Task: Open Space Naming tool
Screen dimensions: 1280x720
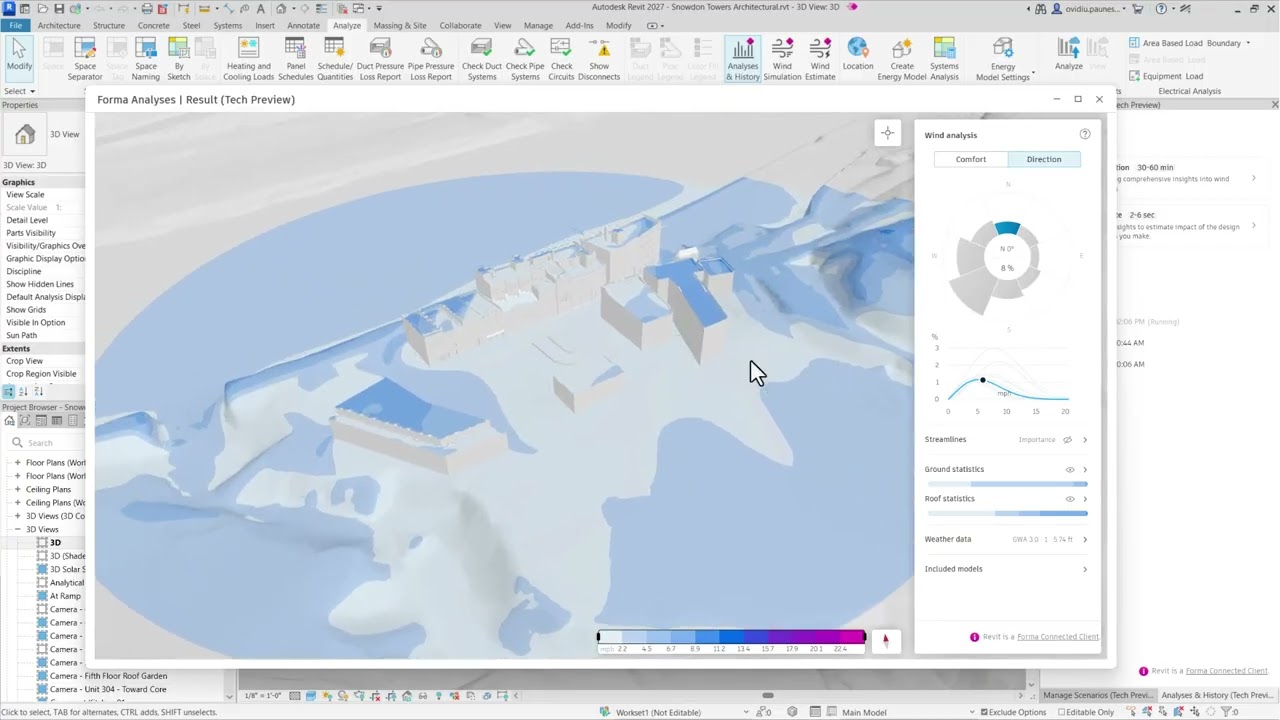Action: coord(145,58)
